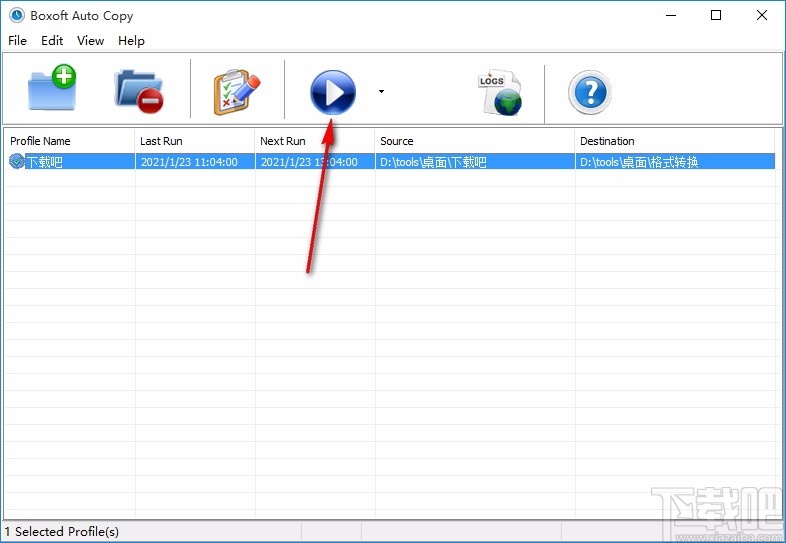Sort by the Next Run column header

coord(315,141)
